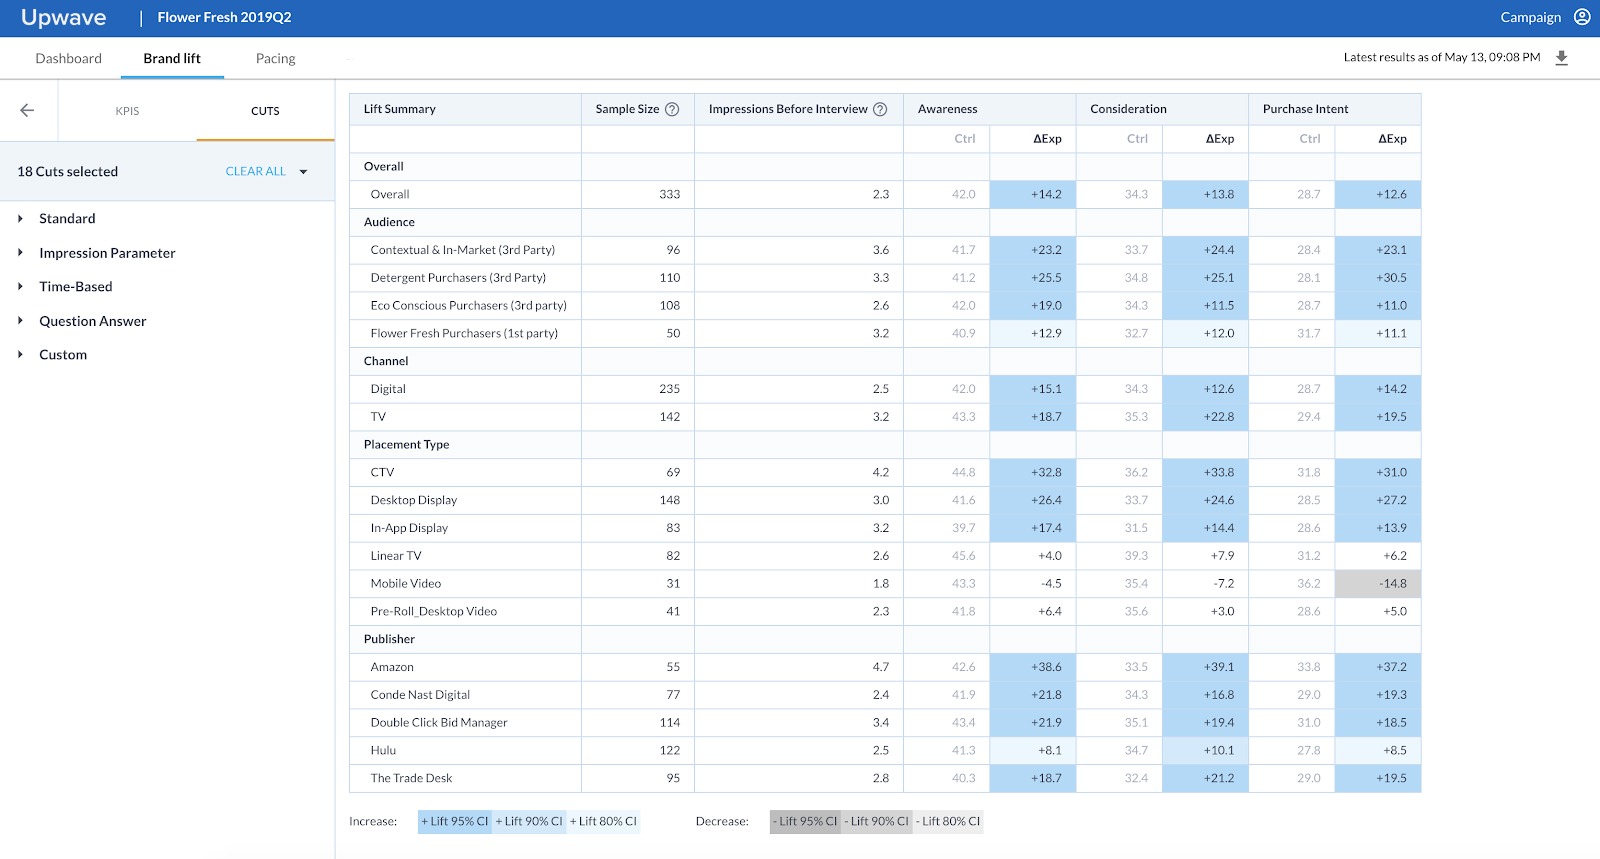1600x859 pixels.
Task: Click the Amazon publisher row label
Action: click(x=392, y=667)
